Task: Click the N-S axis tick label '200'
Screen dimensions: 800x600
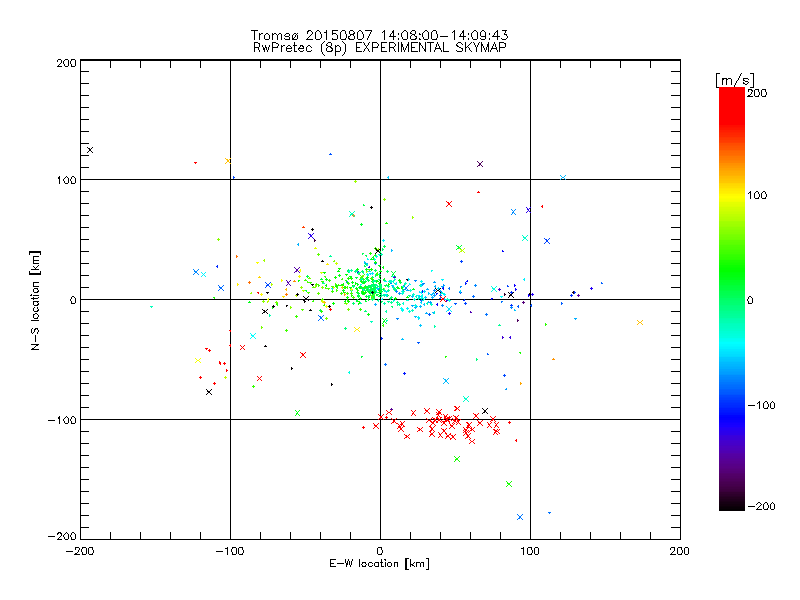Action: coord(66,63)
